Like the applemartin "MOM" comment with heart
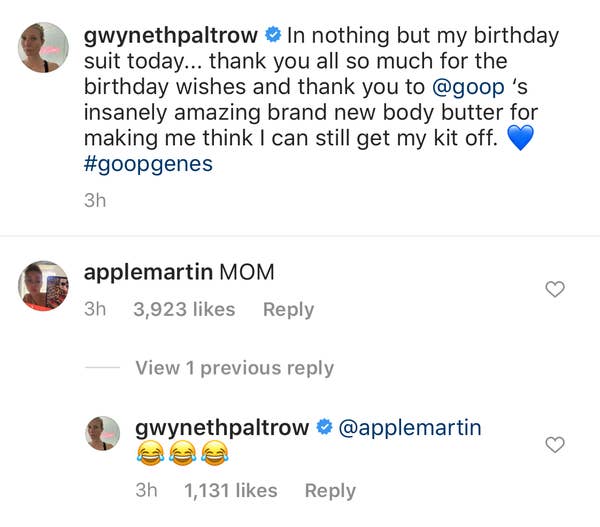 pyautogui.click(x=554, y=290)
